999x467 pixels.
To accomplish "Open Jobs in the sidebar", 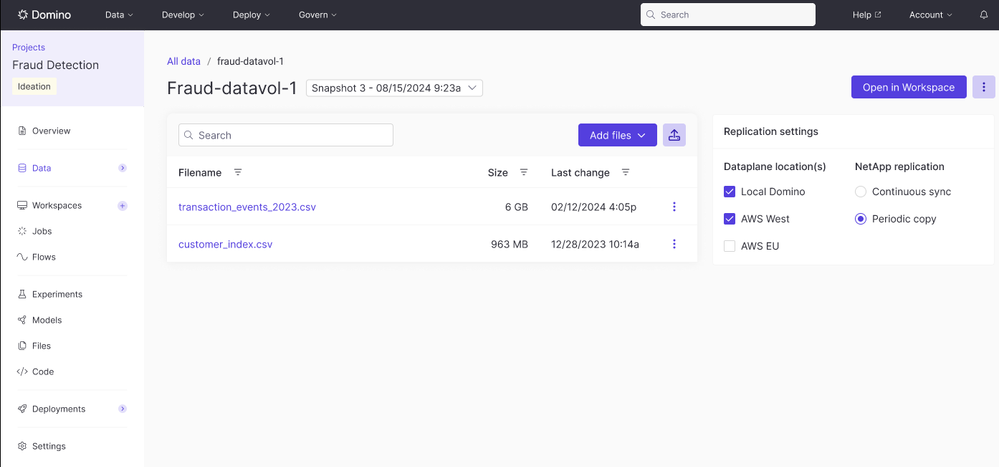I will [42, 231].
